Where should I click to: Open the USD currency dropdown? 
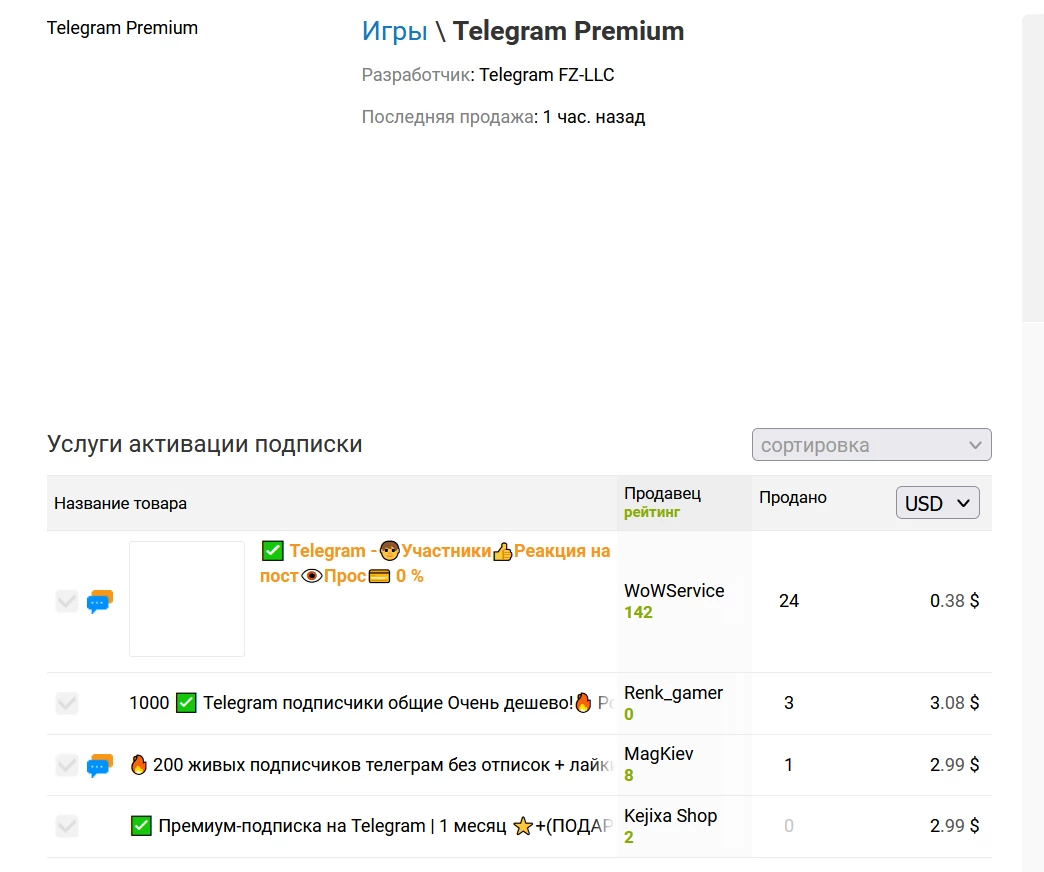937,503
